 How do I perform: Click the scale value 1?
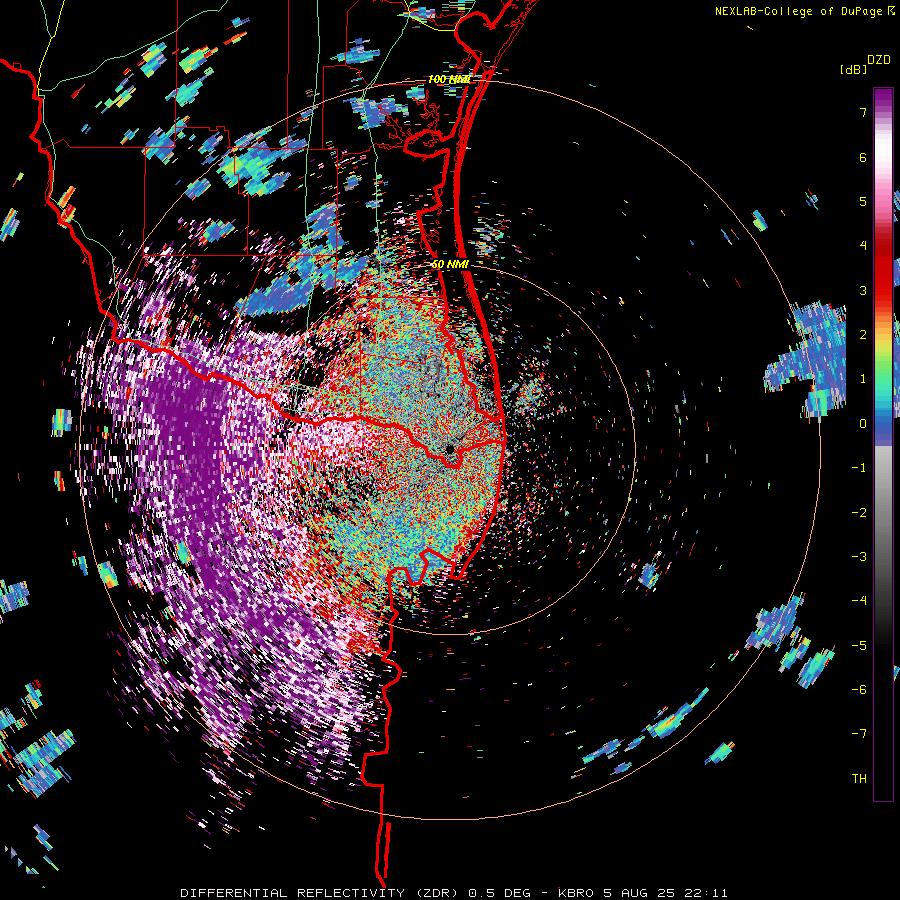[863, 379]
